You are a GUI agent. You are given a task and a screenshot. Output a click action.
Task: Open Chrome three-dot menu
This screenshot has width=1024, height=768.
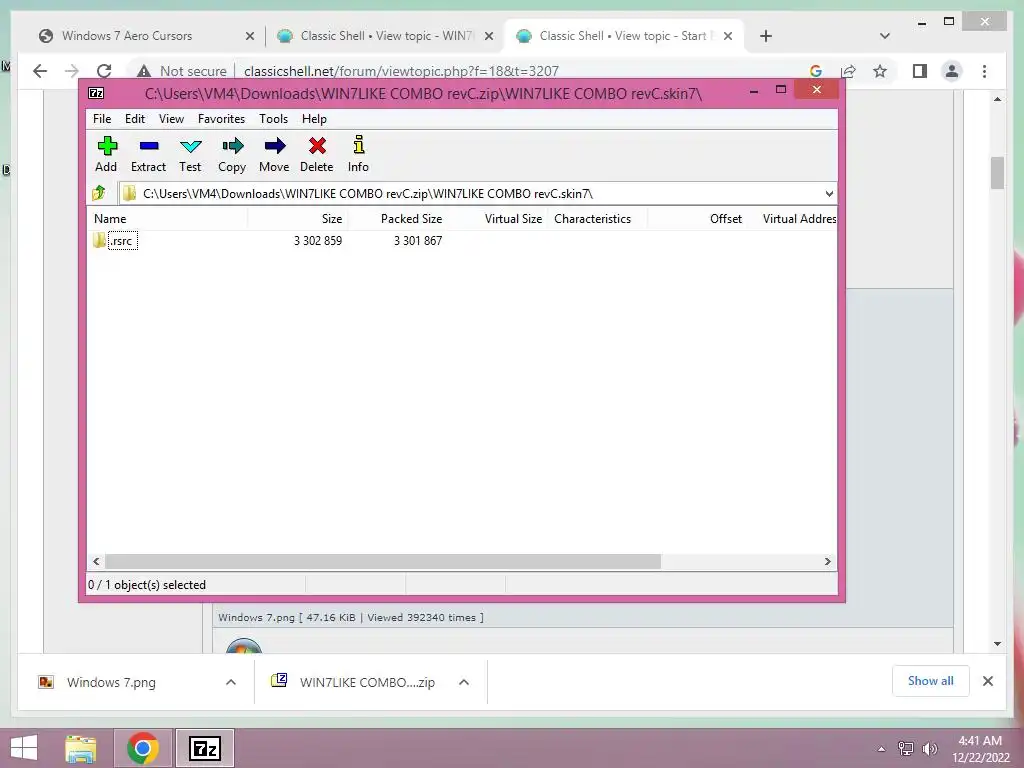click(985, 71)
